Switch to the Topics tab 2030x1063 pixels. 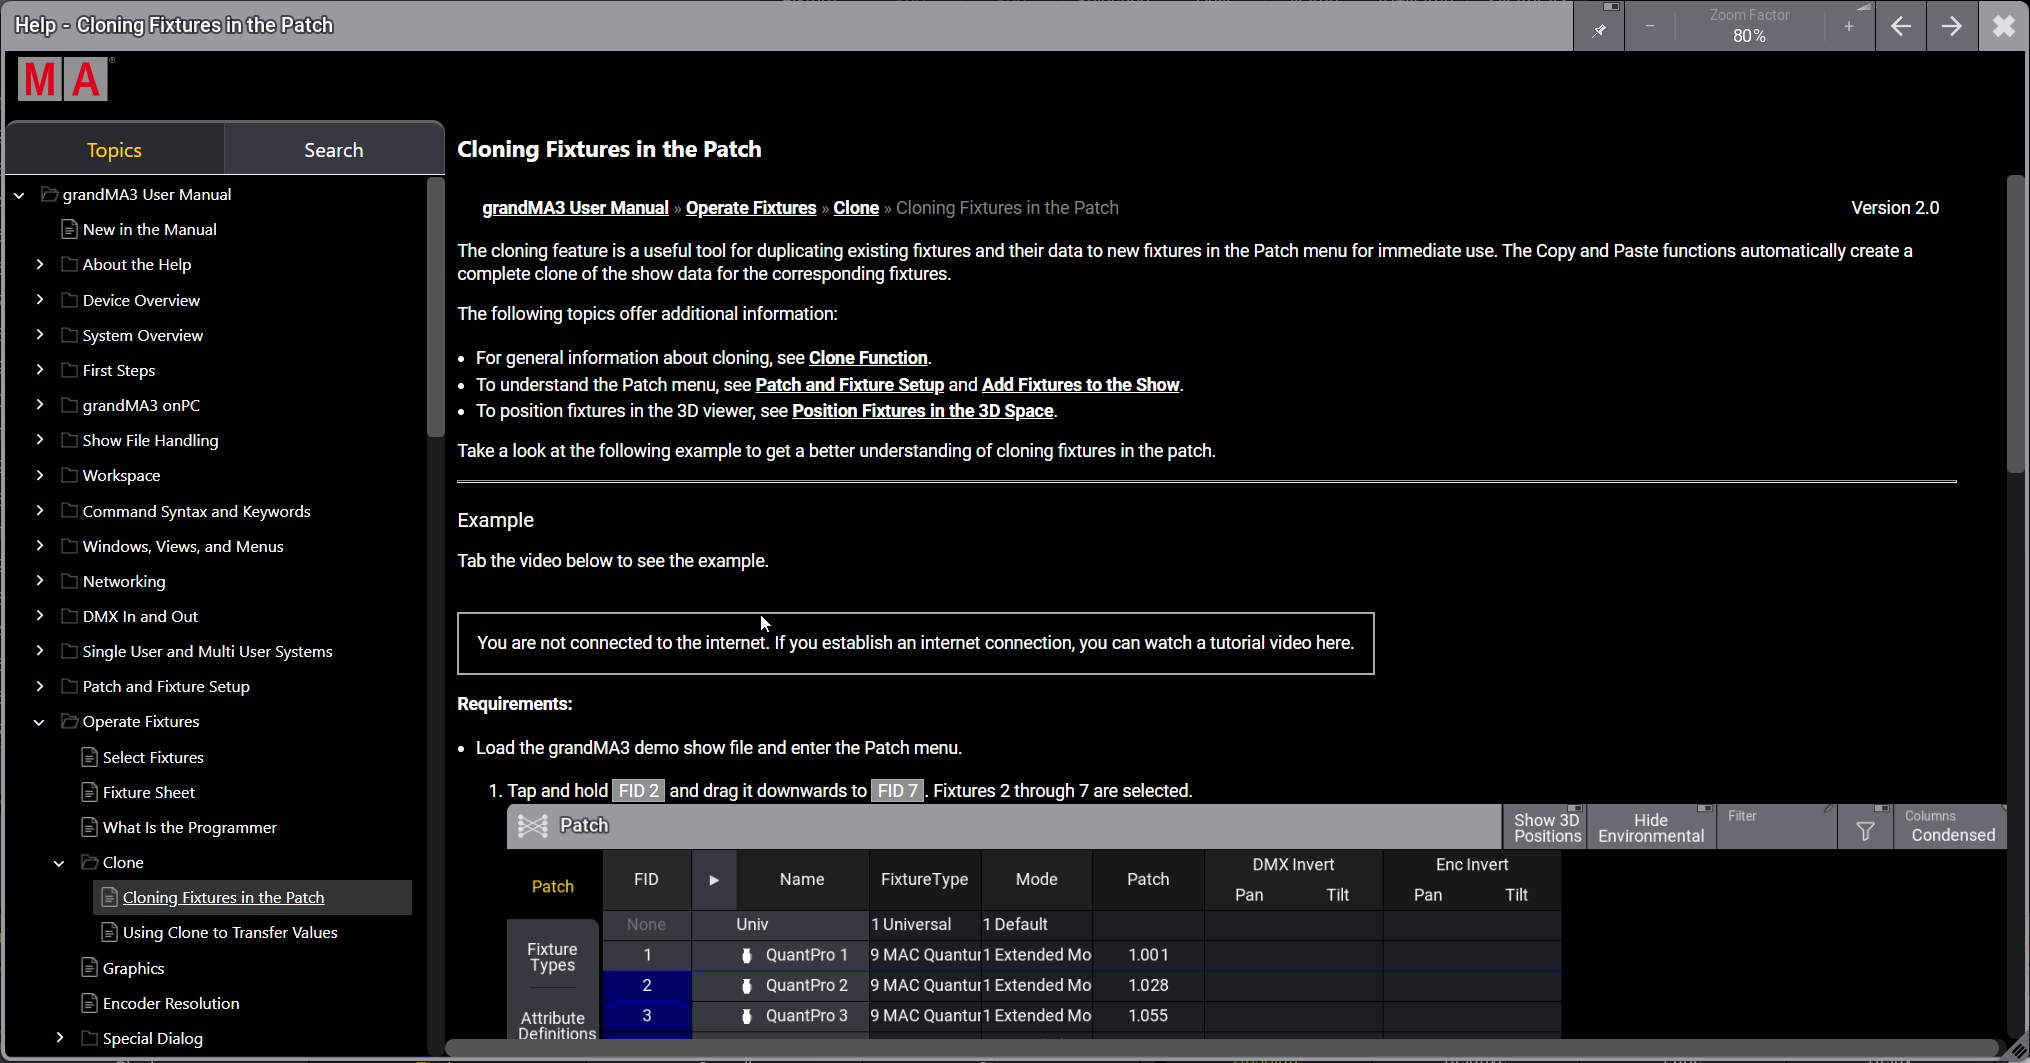[x=114, y=149]
